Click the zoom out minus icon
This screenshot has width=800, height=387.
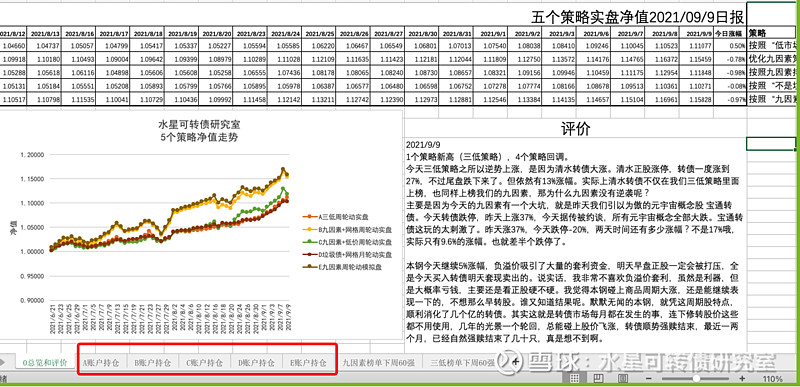(x=648, y=378)
